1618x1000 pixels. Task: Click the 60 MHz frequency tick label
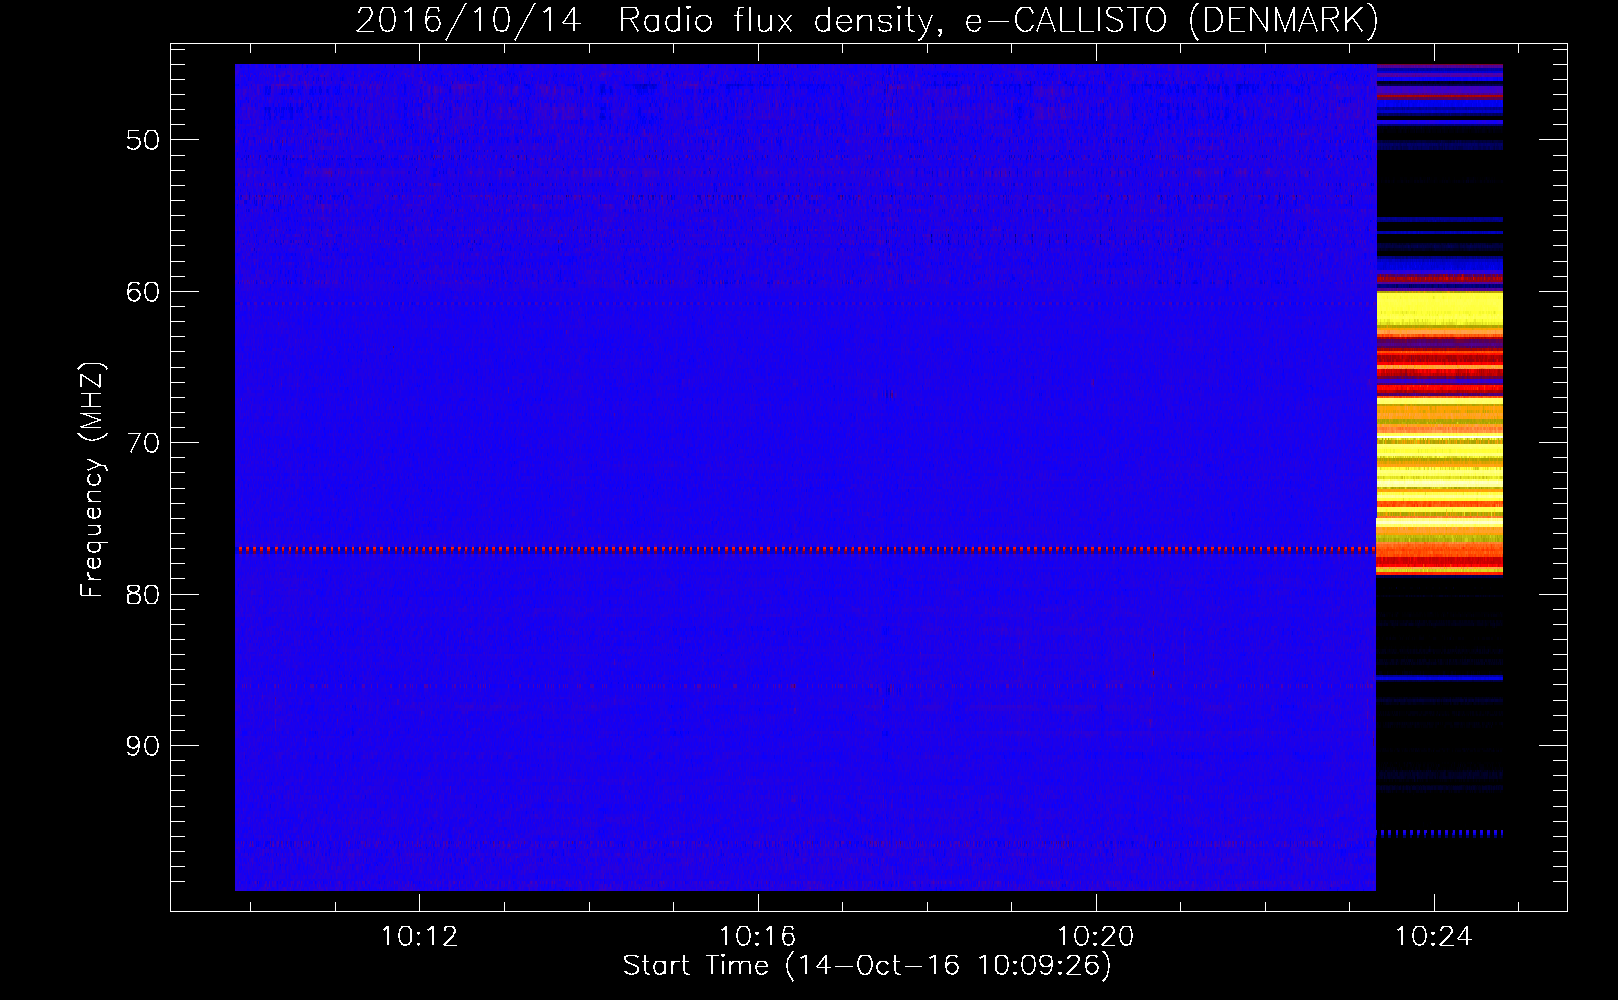coord(143,292)
